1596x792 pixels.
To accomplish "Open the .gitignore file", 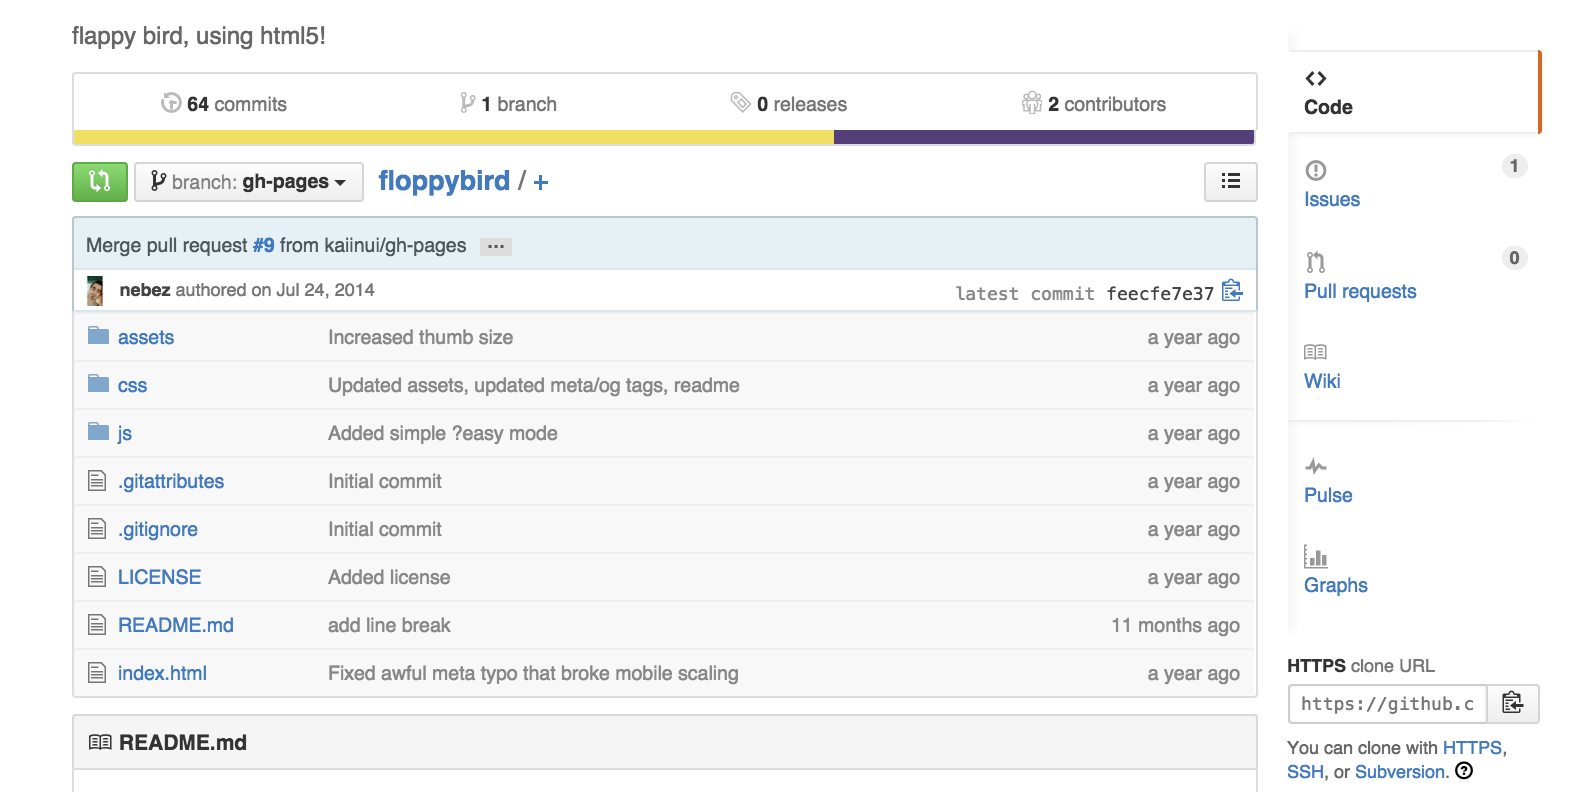I will [x=158, y=529].
